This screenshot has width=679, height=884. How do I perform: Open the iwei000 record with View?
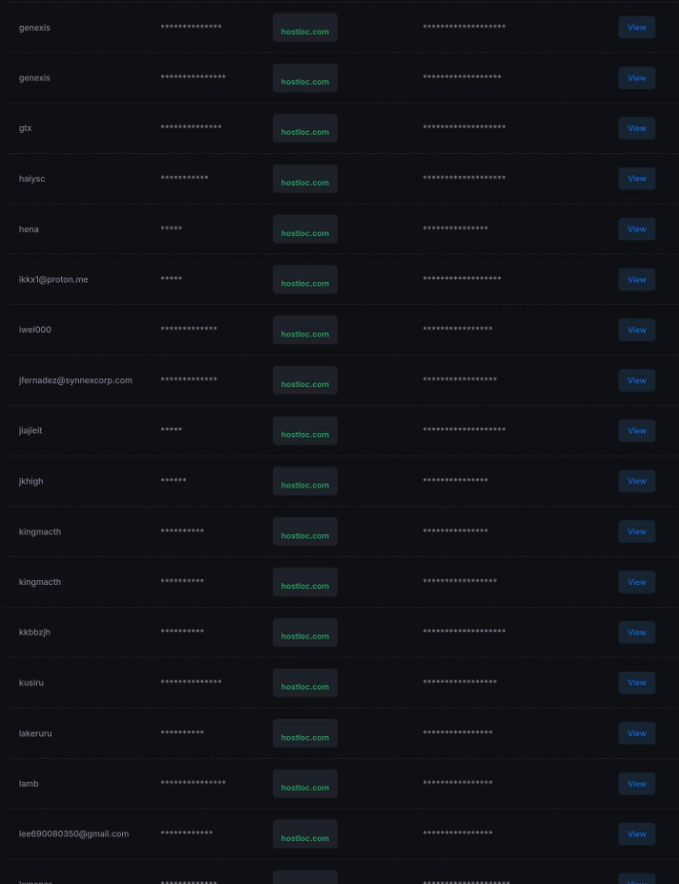(x=637, y=330)
